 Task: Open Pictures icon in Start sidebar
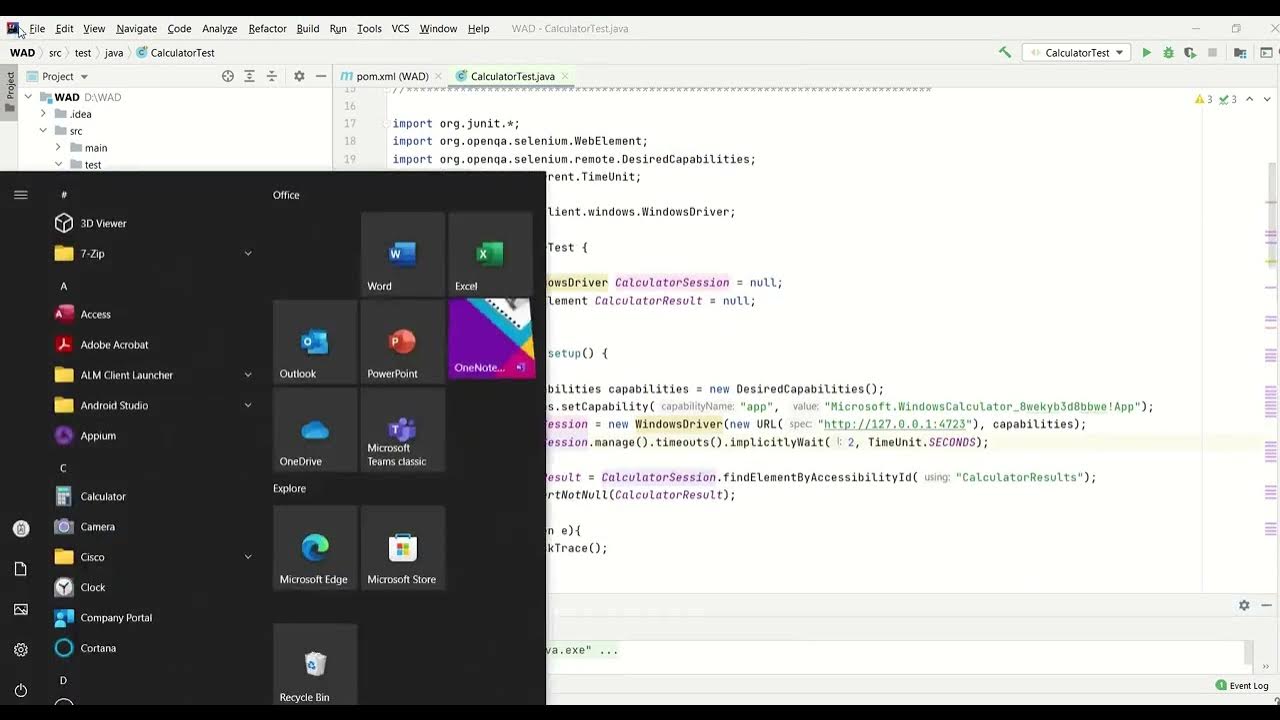[x=21, y=609]
